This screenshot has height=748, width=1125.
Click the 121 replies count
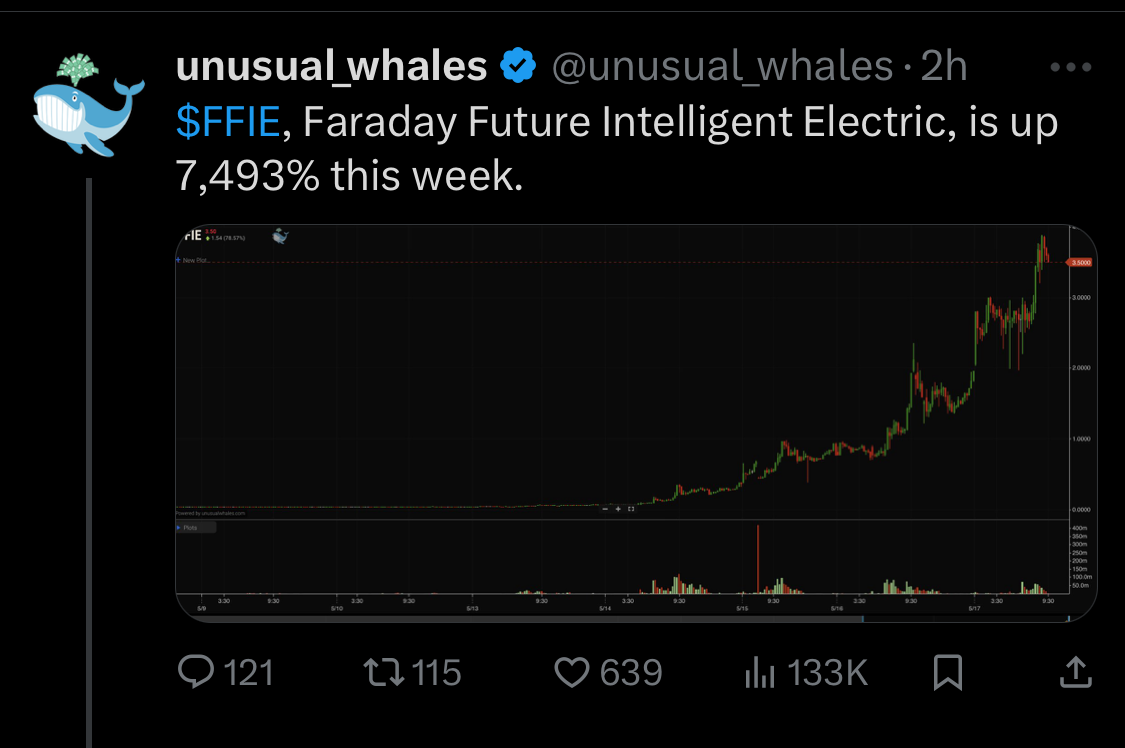click(248, 673)
